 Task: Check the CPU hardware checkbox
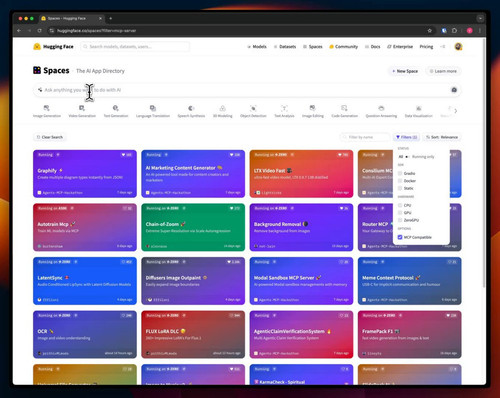[x=400, y=205]
